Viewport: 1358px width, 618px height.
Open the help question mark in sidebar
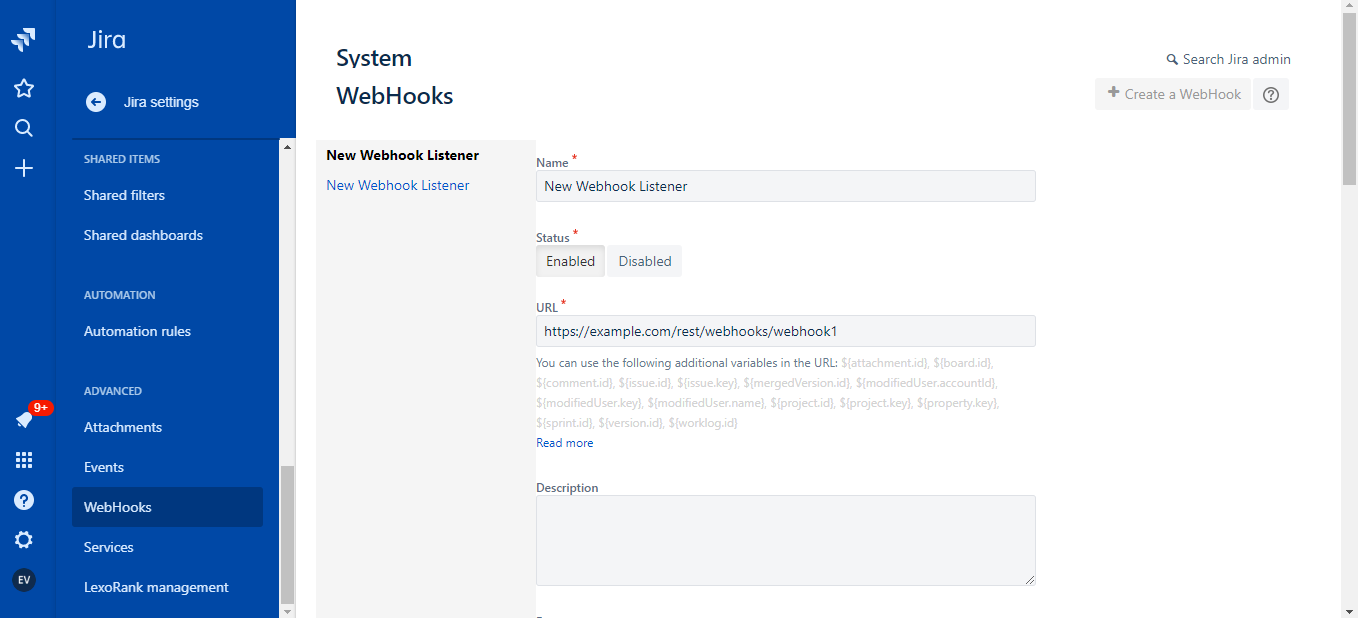24,500
